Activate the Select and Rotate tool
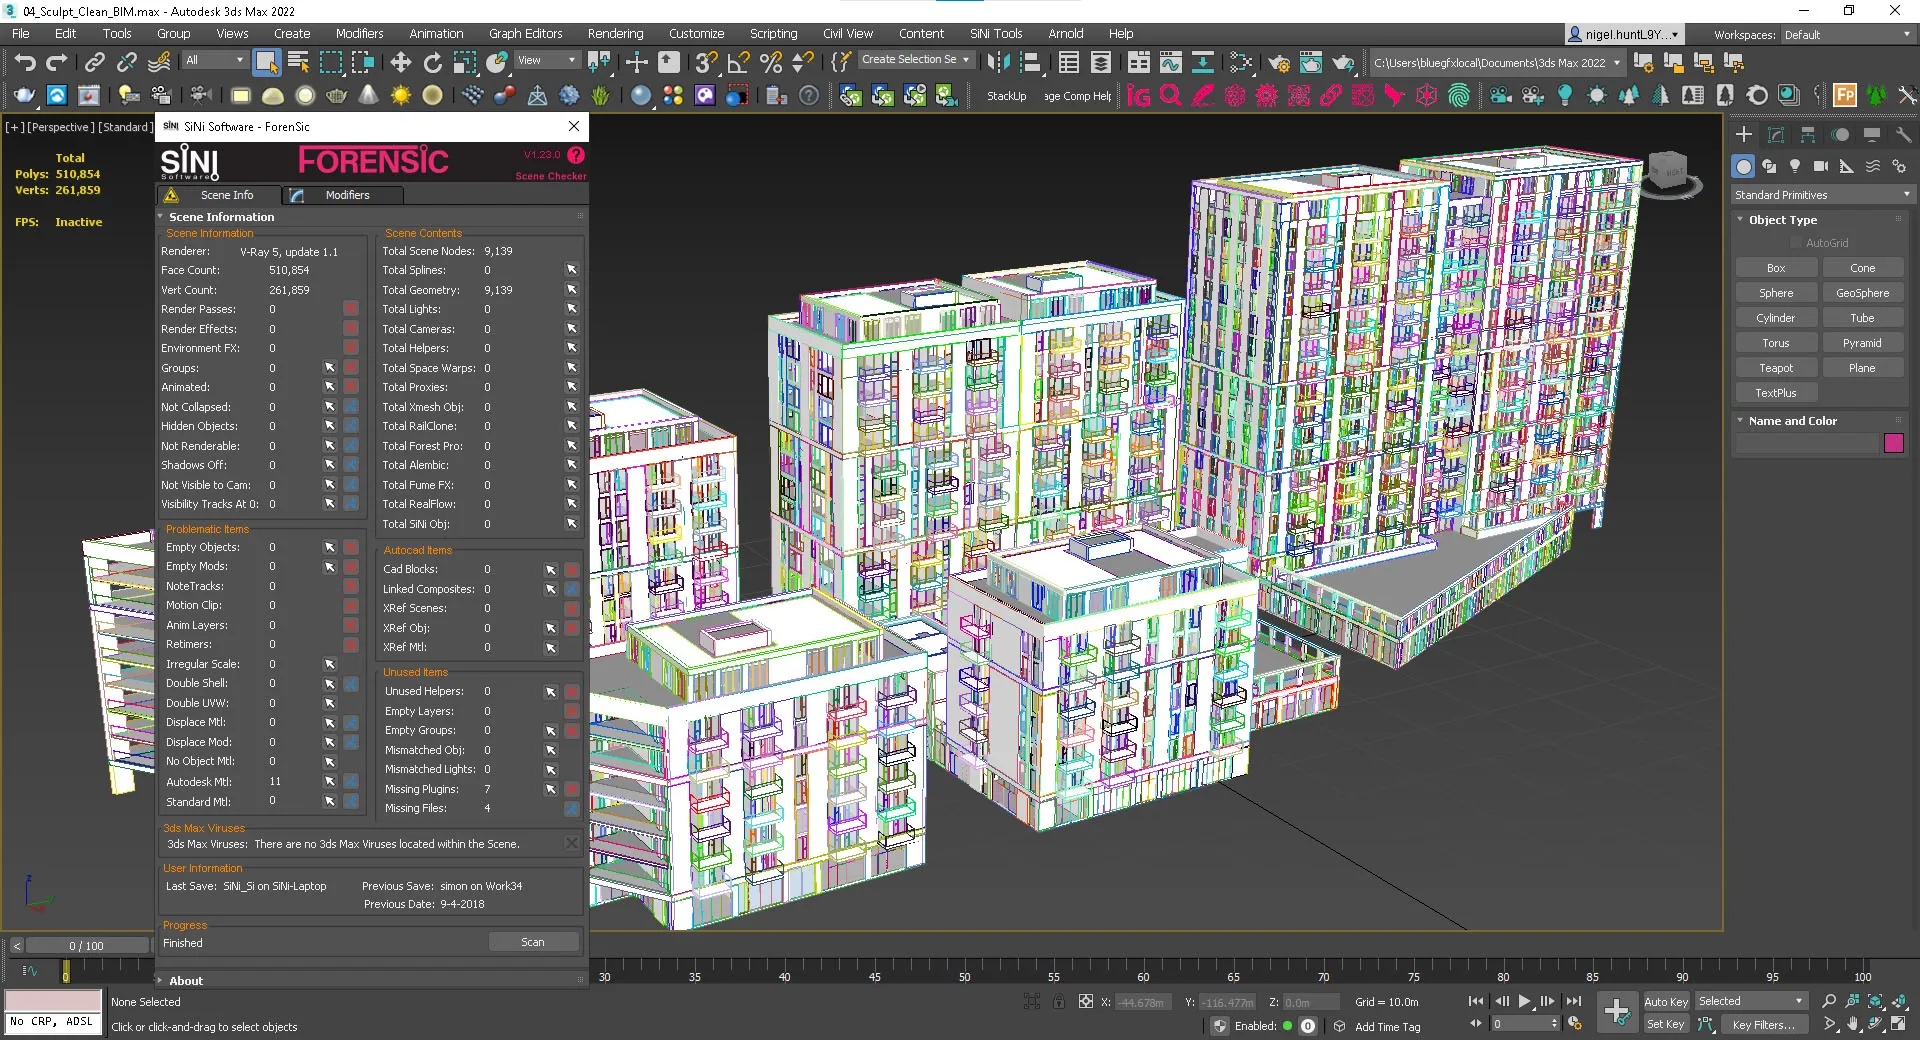Viewport: 1920px width, 1040px height. tap(433, 63)
